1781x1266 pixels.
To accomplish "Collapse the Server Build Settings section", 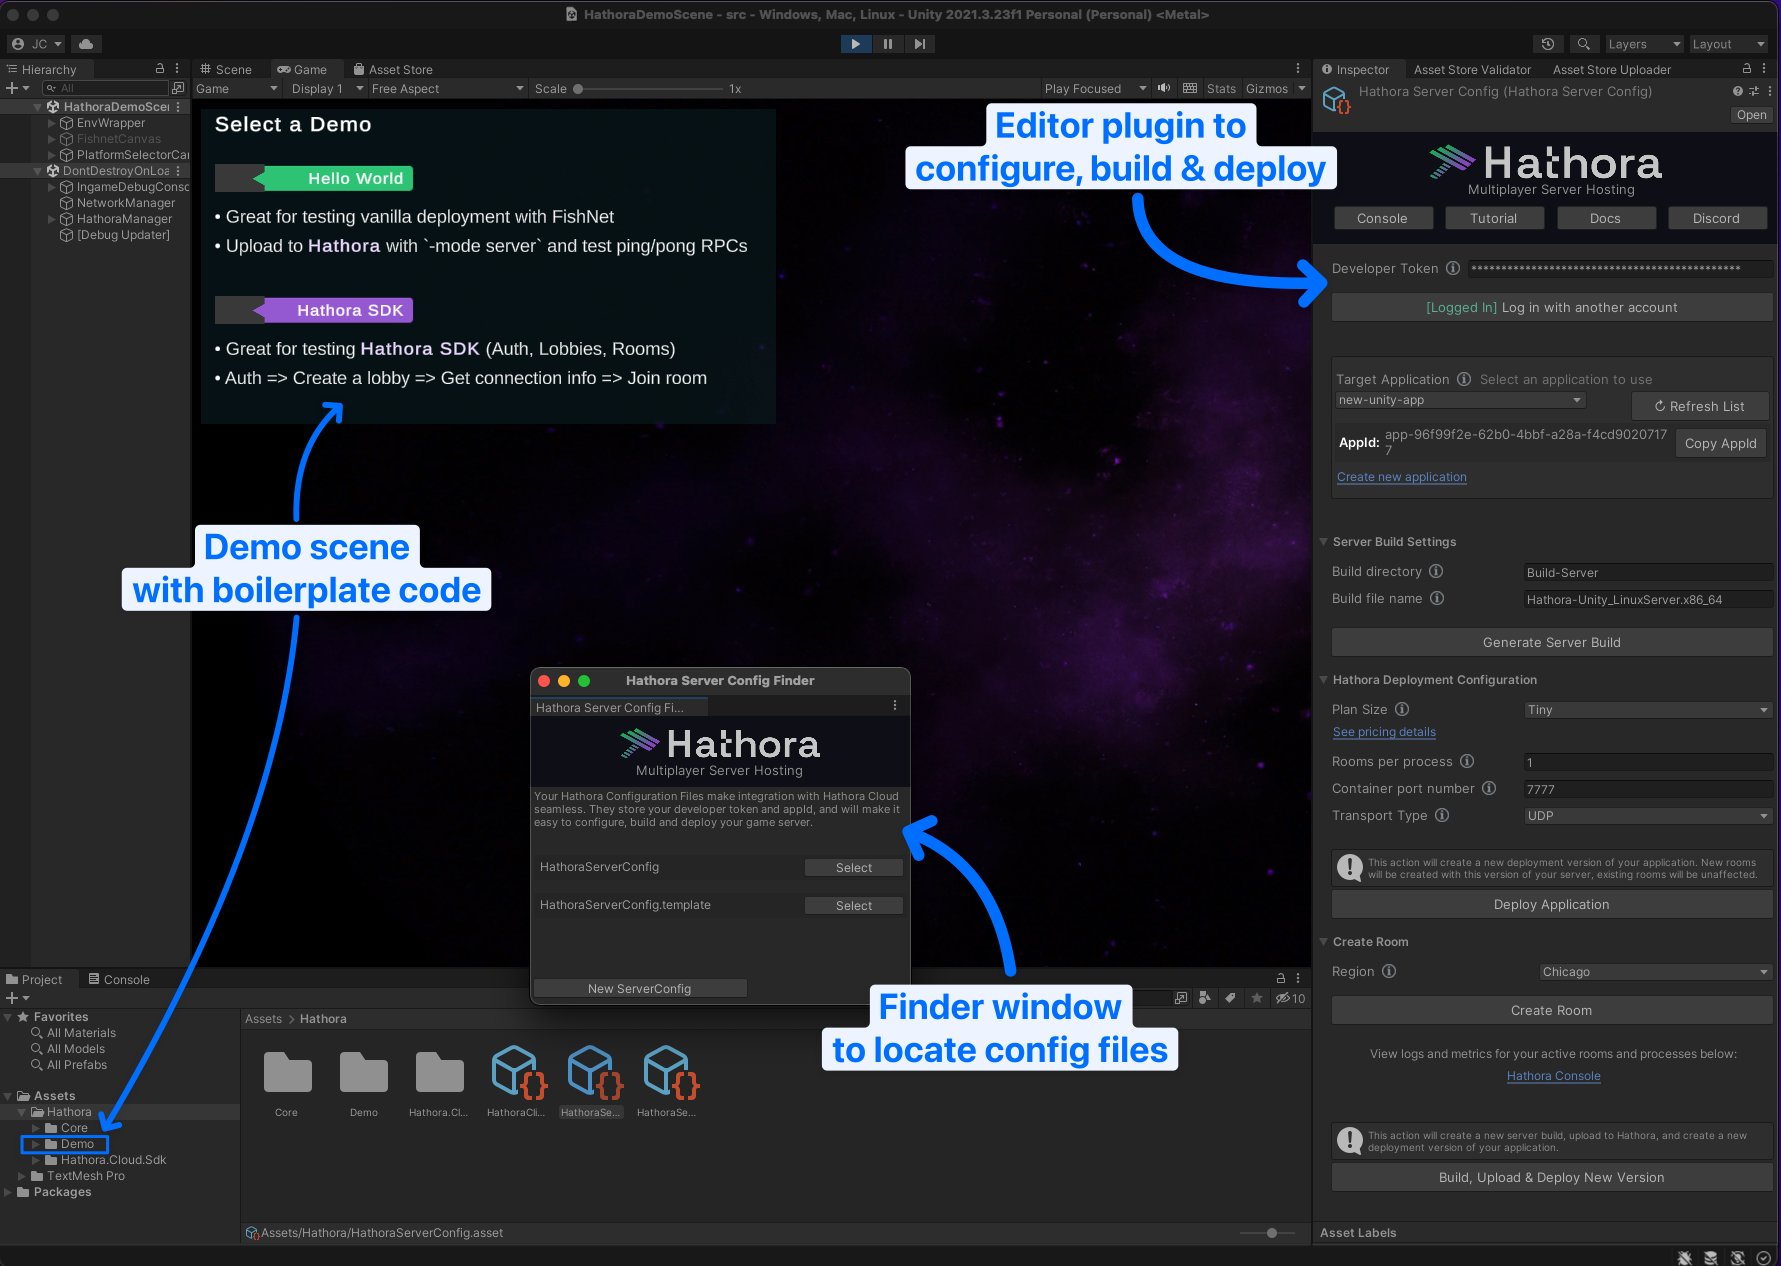I will coord(1324,542).
